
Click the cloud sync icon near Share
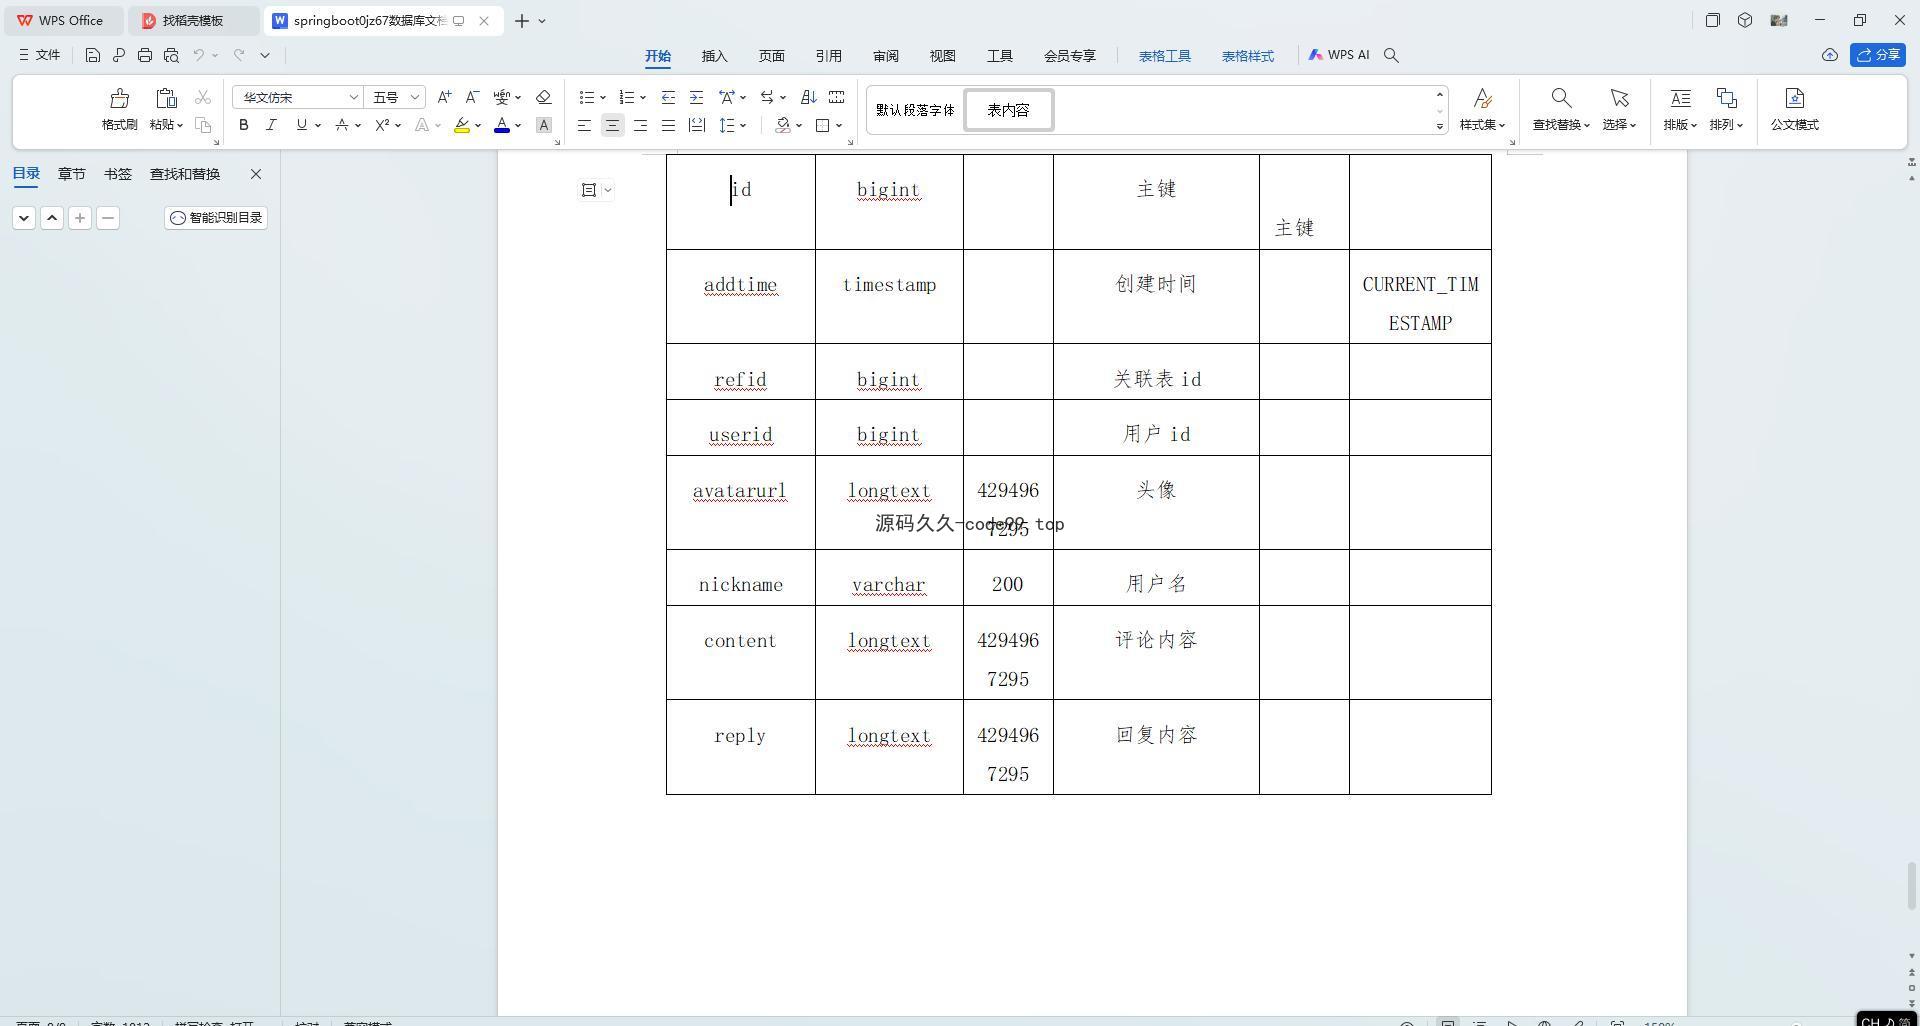(x=1830, y=55)
